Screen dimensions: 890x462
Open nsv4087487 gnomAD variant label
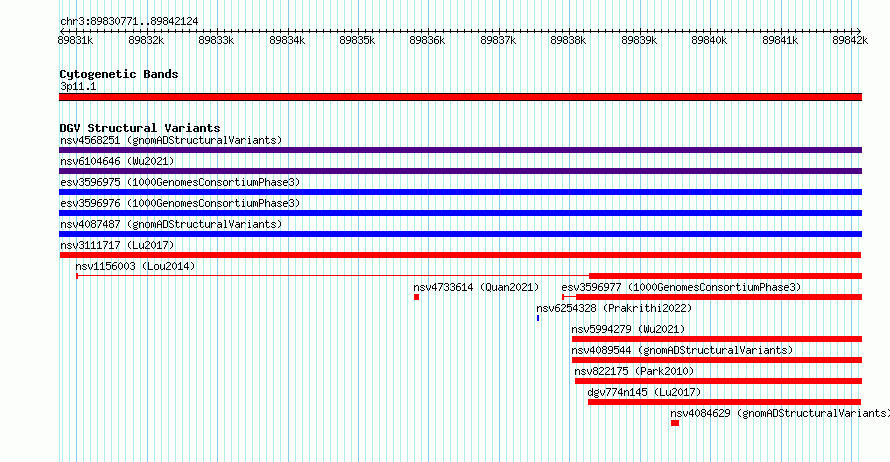pyautogui.click(x=171, y=224)
